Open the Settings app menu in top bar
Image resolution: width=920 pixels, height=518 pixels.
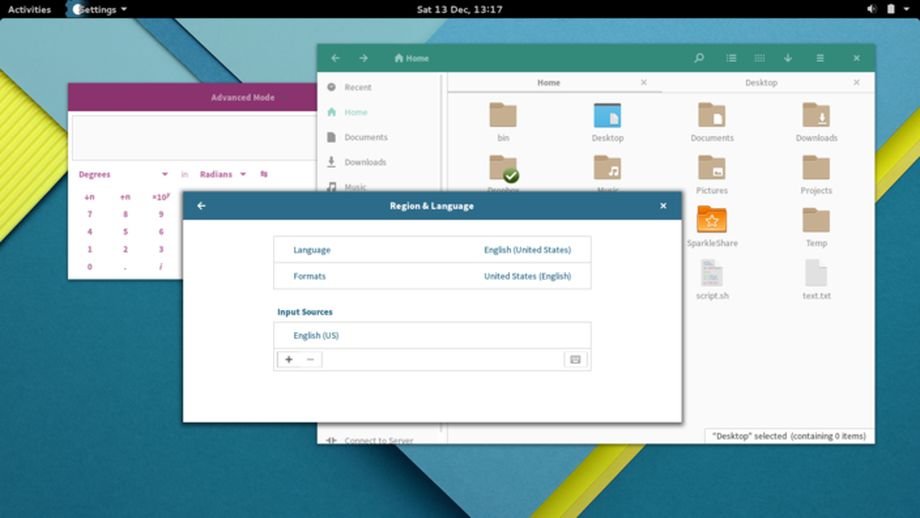(98, 9)
